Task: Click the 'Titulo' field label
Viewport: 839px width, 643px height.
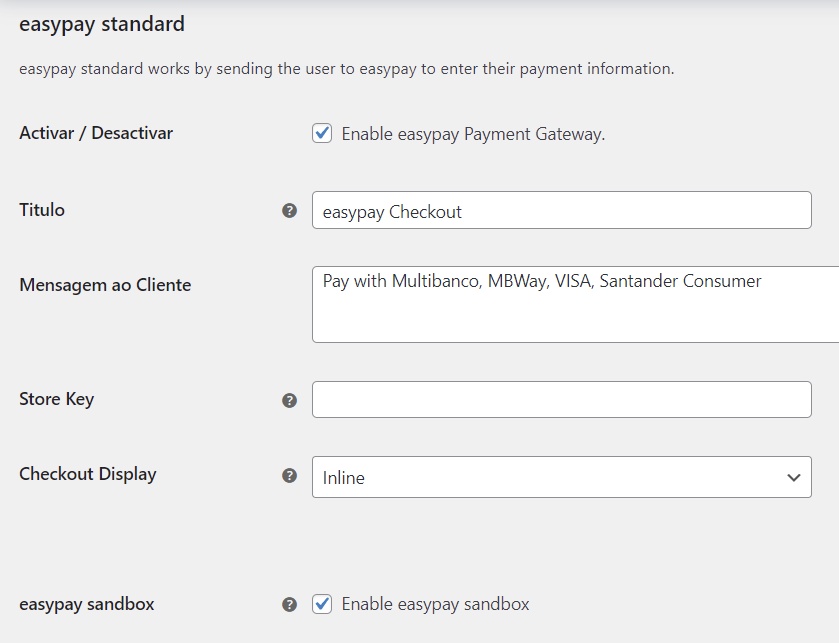Action: click(42, 210)
